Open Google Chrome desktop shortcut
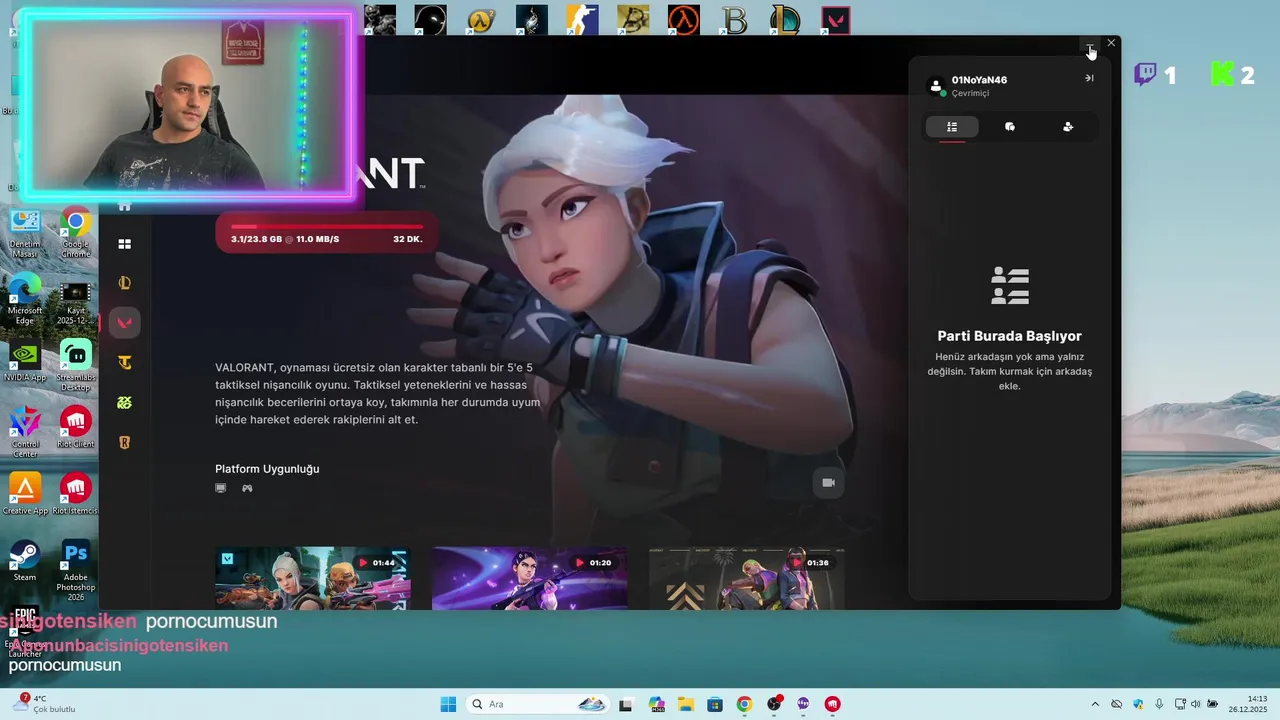The height and width of the screenshot is (720, 1280). [x=76, y=232]
